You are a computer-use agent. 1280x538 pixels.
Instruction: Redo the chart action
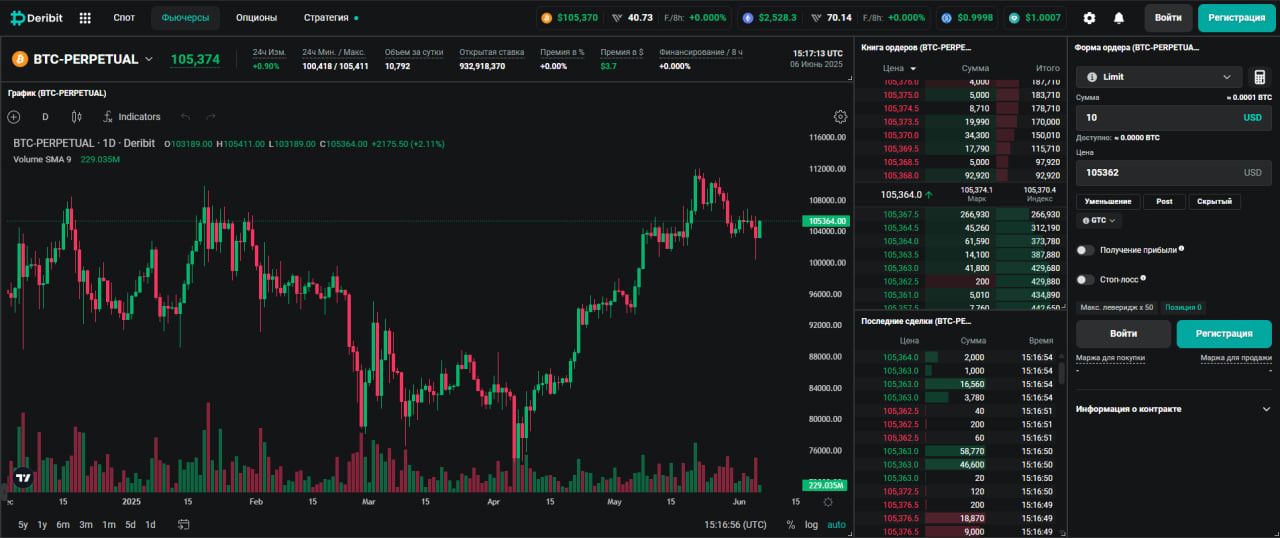tap(211, 117)
